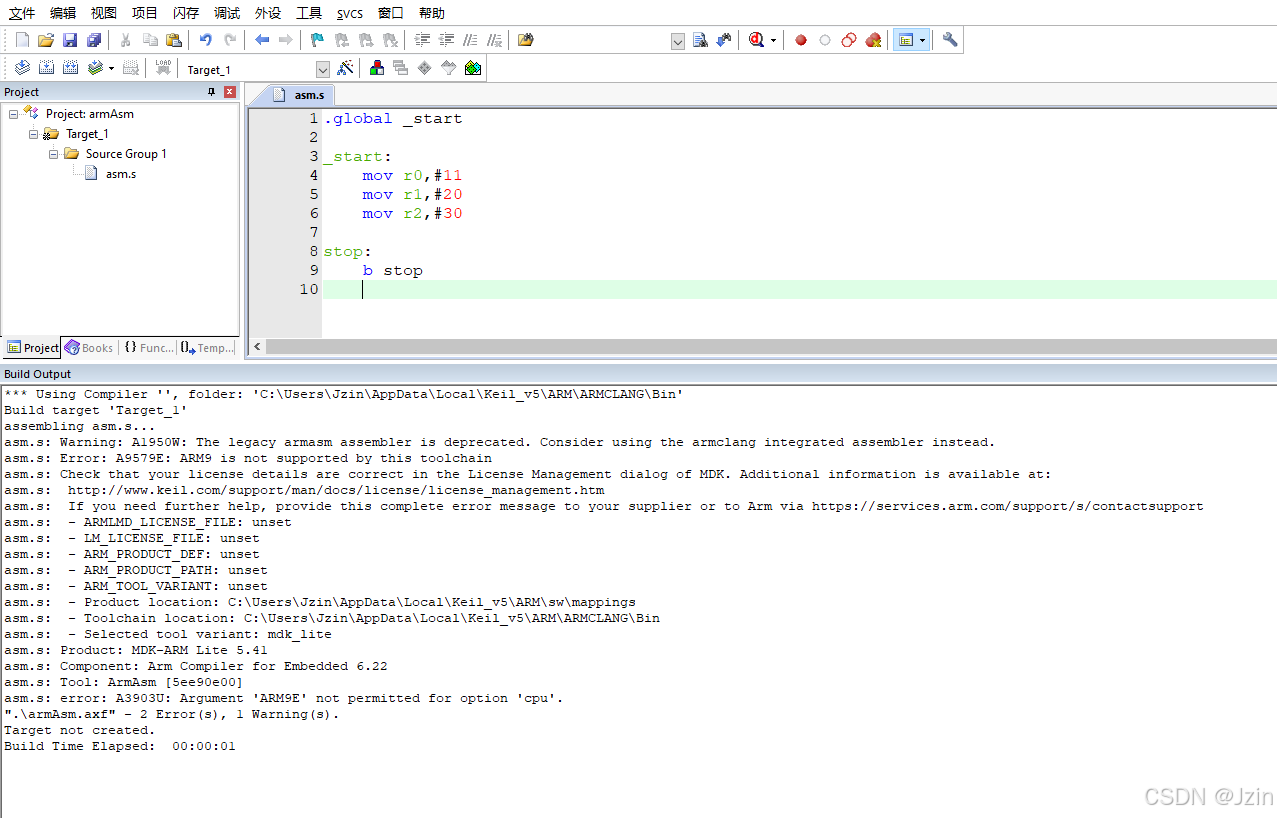Select asm.s in the project tree
Viewport: 1277px width, 818px height.
click(120, 174)
